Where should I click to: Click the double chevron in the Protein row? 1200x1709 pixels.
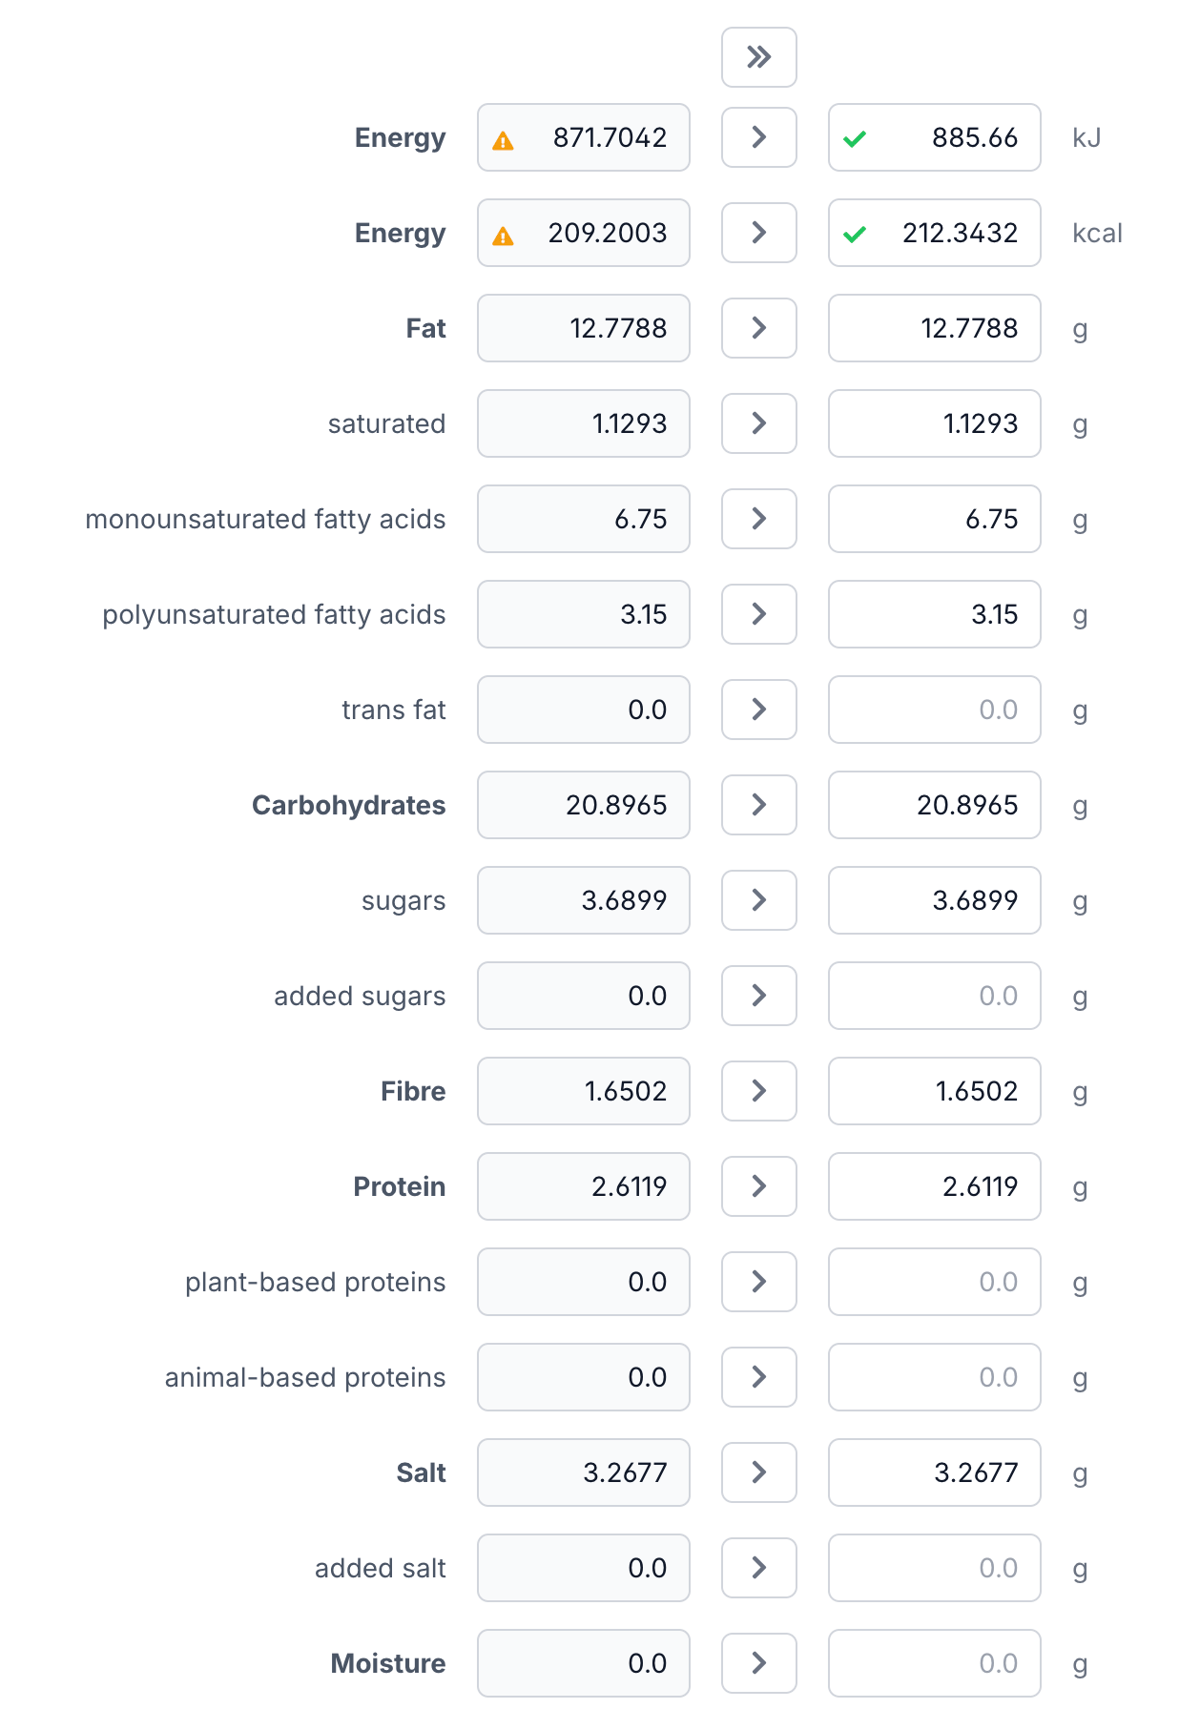tap(758, 1186)
